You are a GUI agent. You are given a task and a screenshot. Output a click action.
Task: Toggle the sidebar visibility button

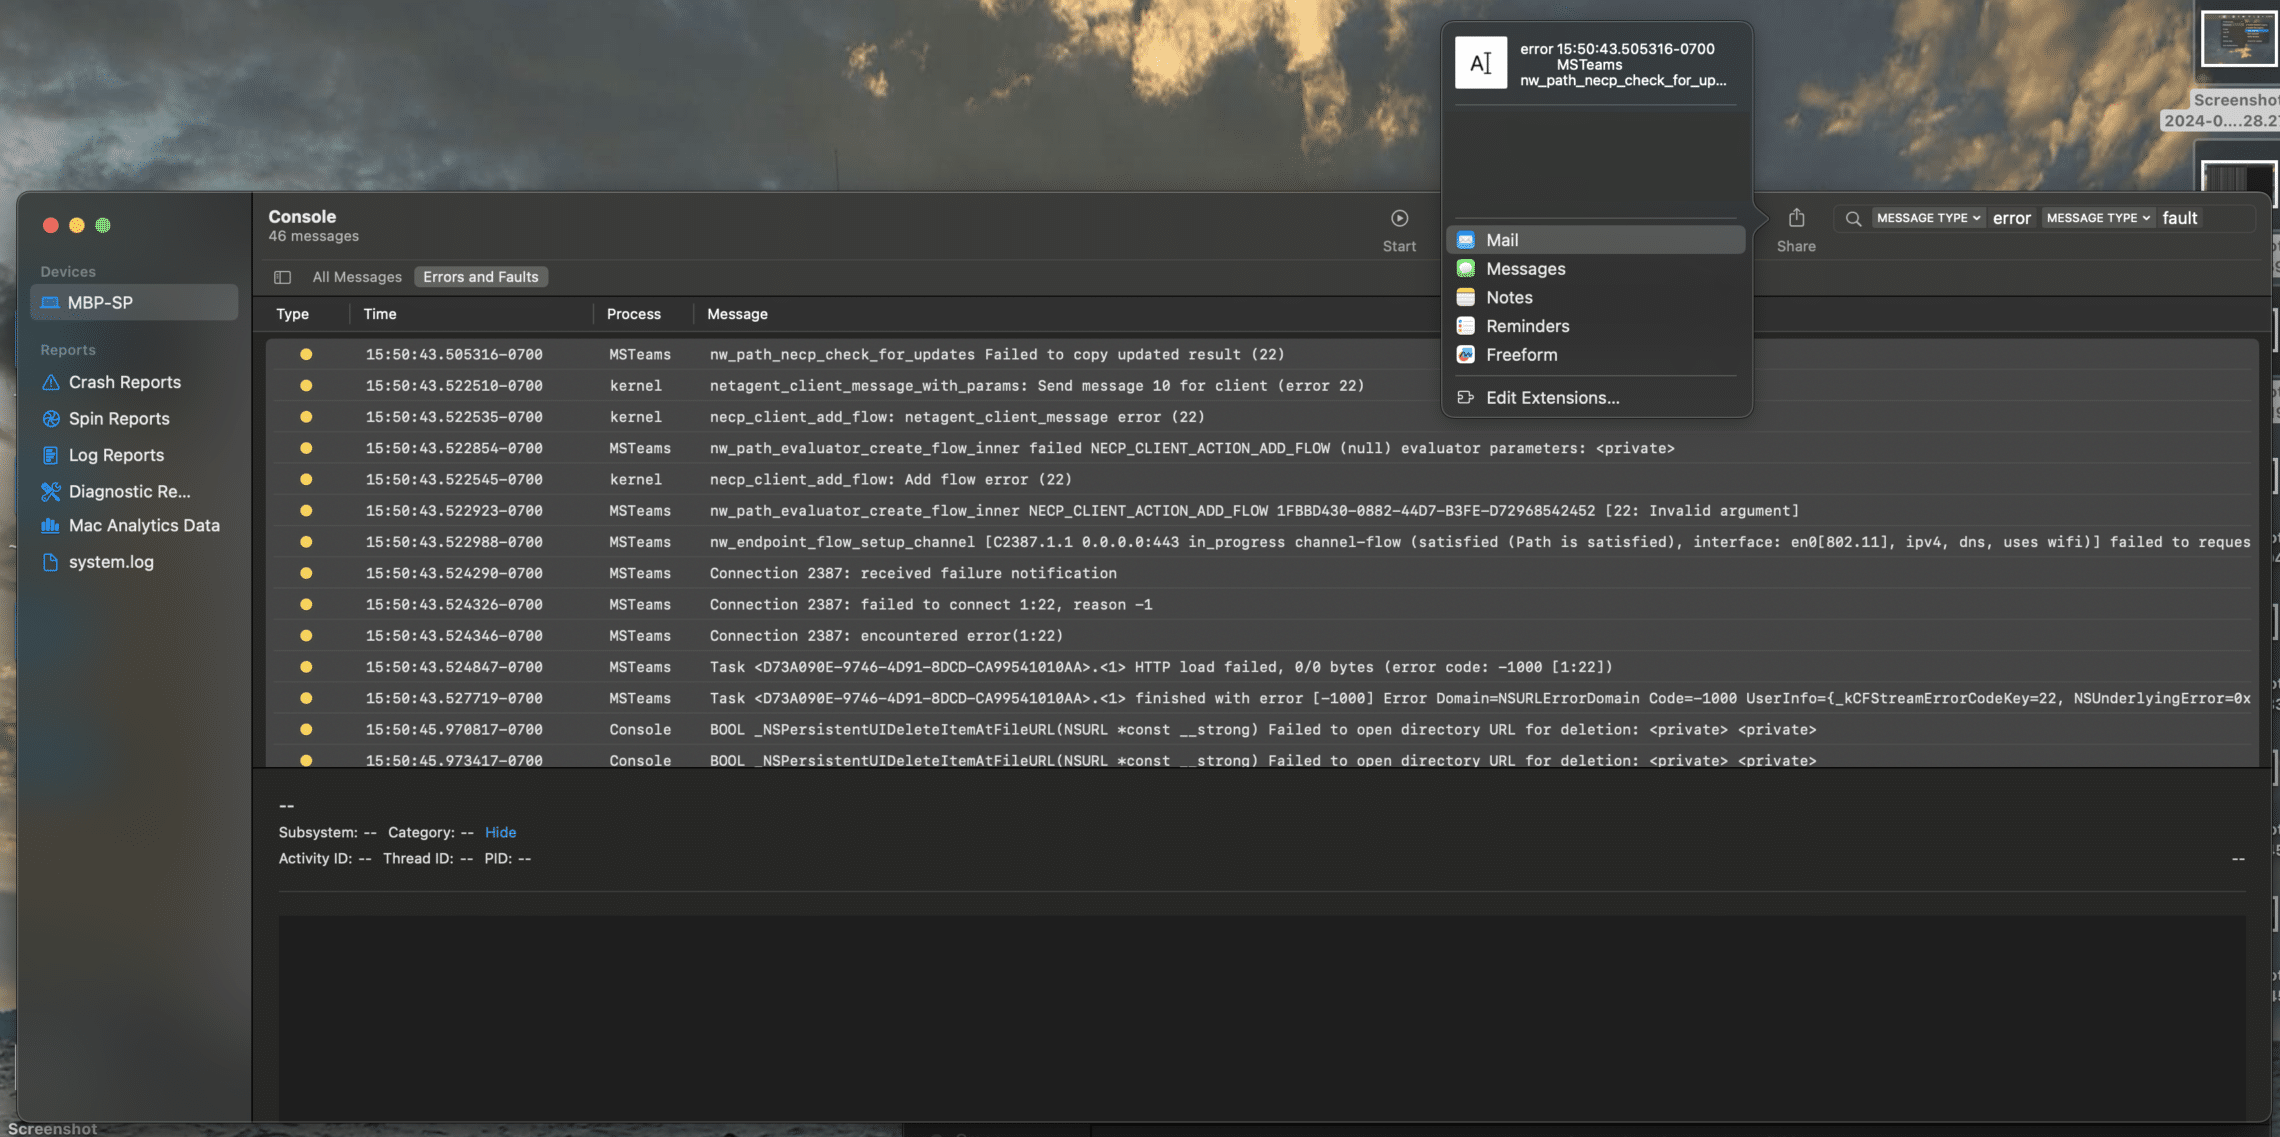click(x=283, y=276)
